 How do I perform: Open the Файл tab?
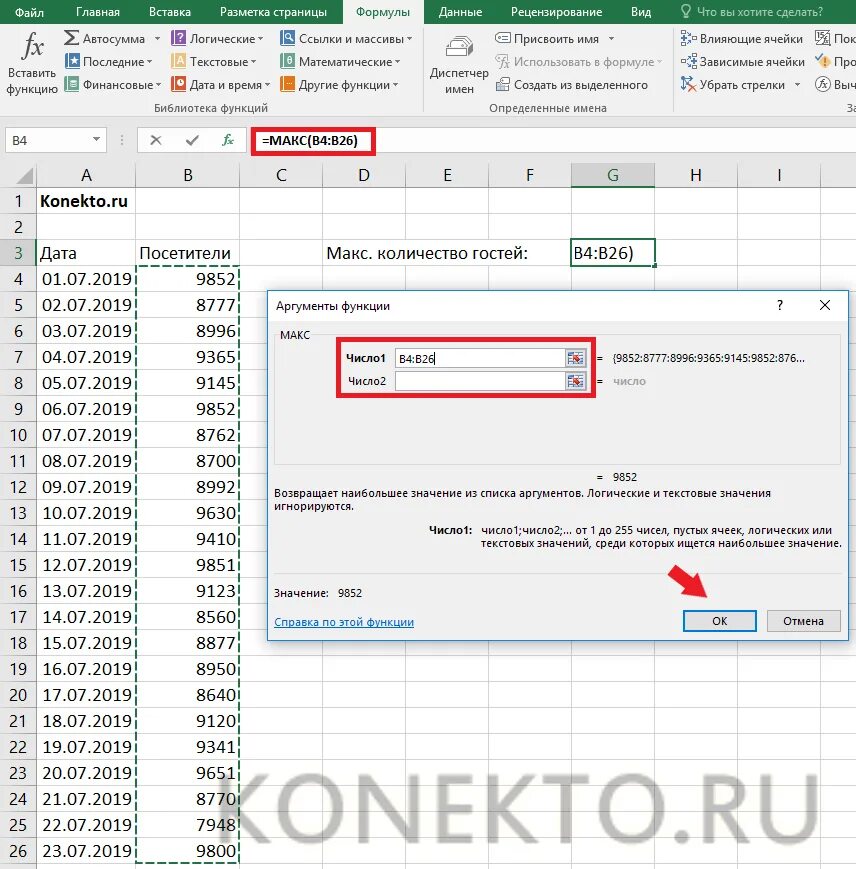pyautogui.click(x=29, y=12)
